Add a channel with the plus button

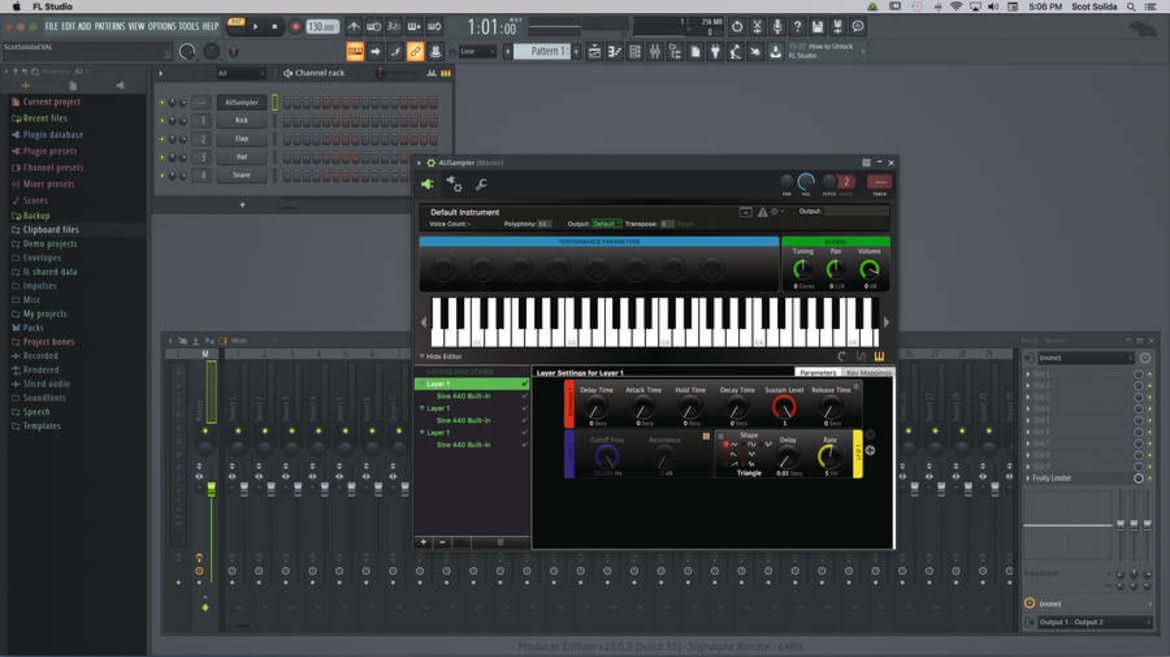(243, 205)
